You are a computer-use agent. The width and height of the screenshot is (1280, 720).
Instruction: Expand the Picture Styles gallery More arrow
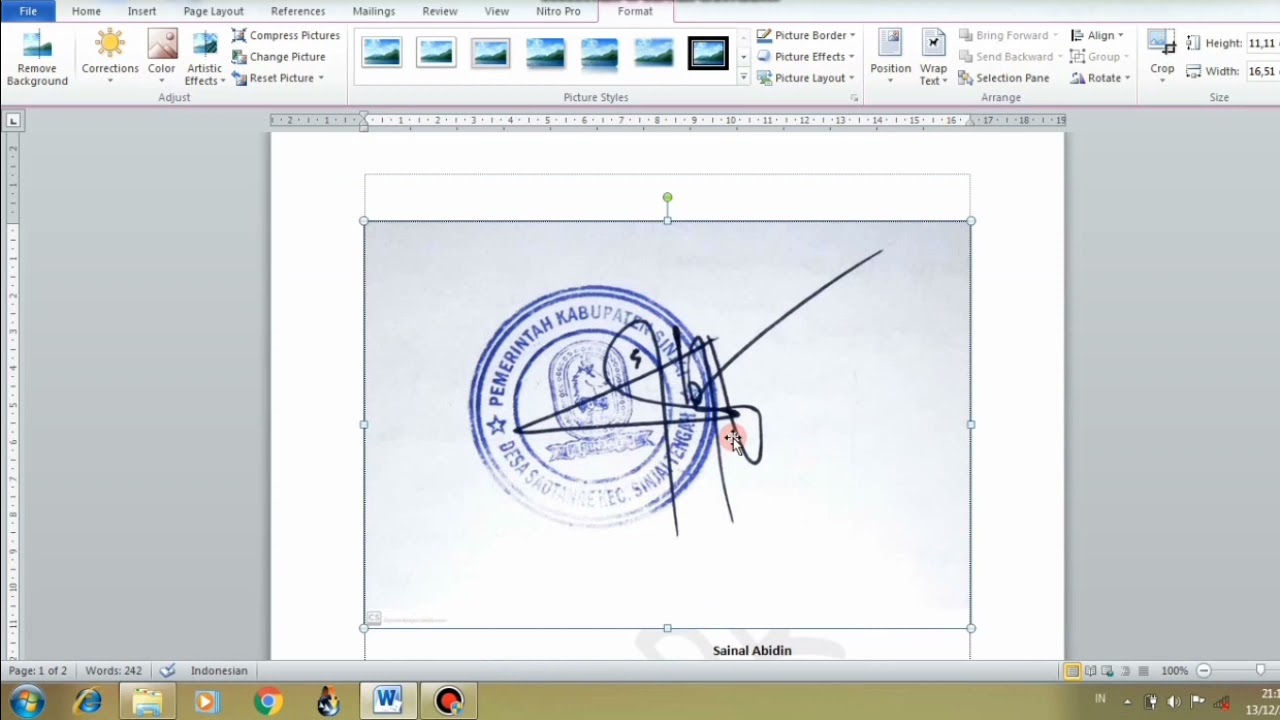(x=743, y=77)
